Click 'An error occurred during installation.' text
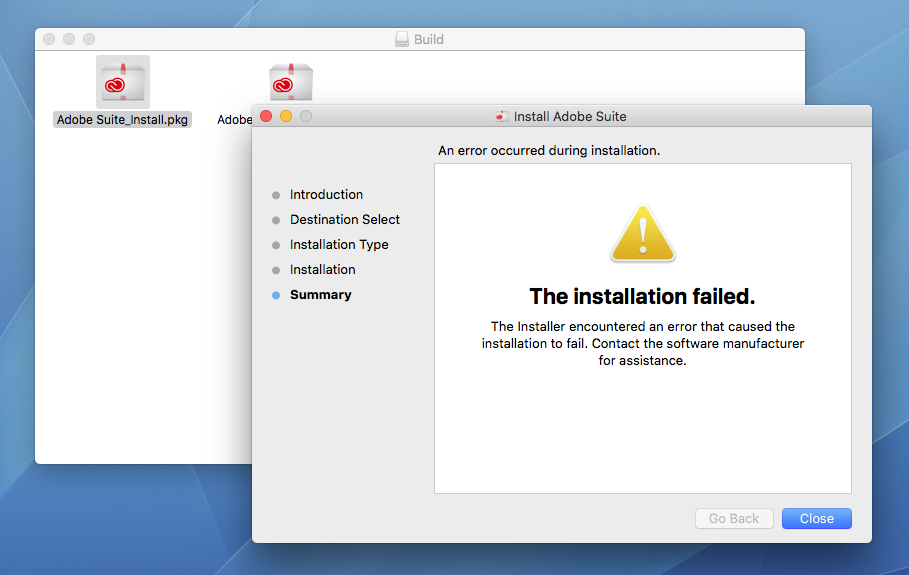Viewport: 909px width, 575px height. pos(549,151)
